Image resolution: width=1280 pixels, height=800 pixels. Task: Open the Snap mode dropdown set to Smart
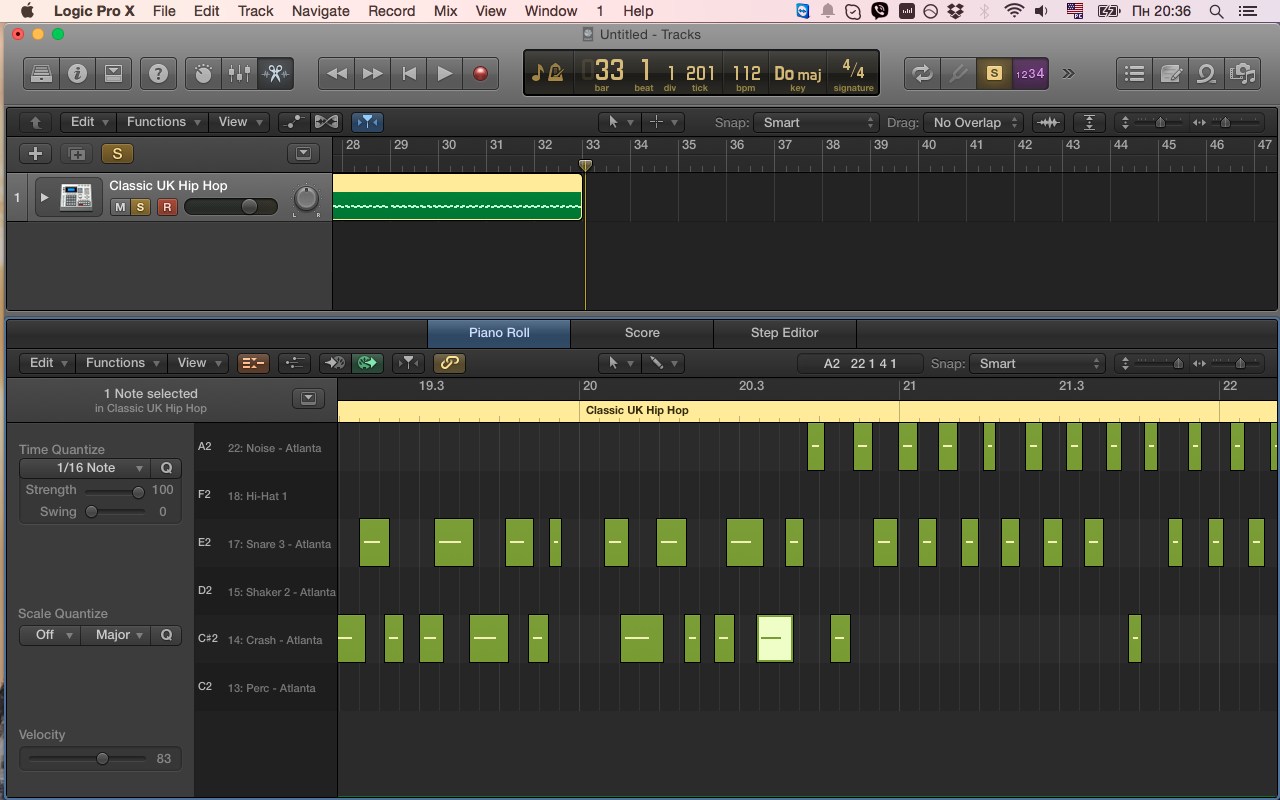[816, 122]
